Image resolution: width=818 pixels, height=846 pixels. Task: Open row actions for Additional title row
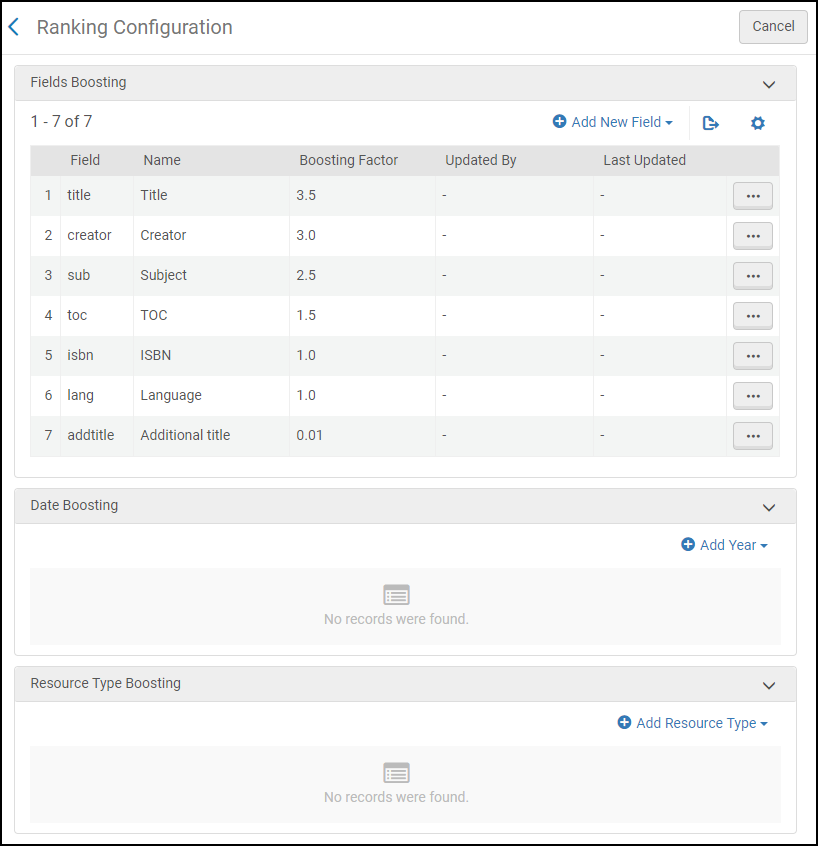752,436
